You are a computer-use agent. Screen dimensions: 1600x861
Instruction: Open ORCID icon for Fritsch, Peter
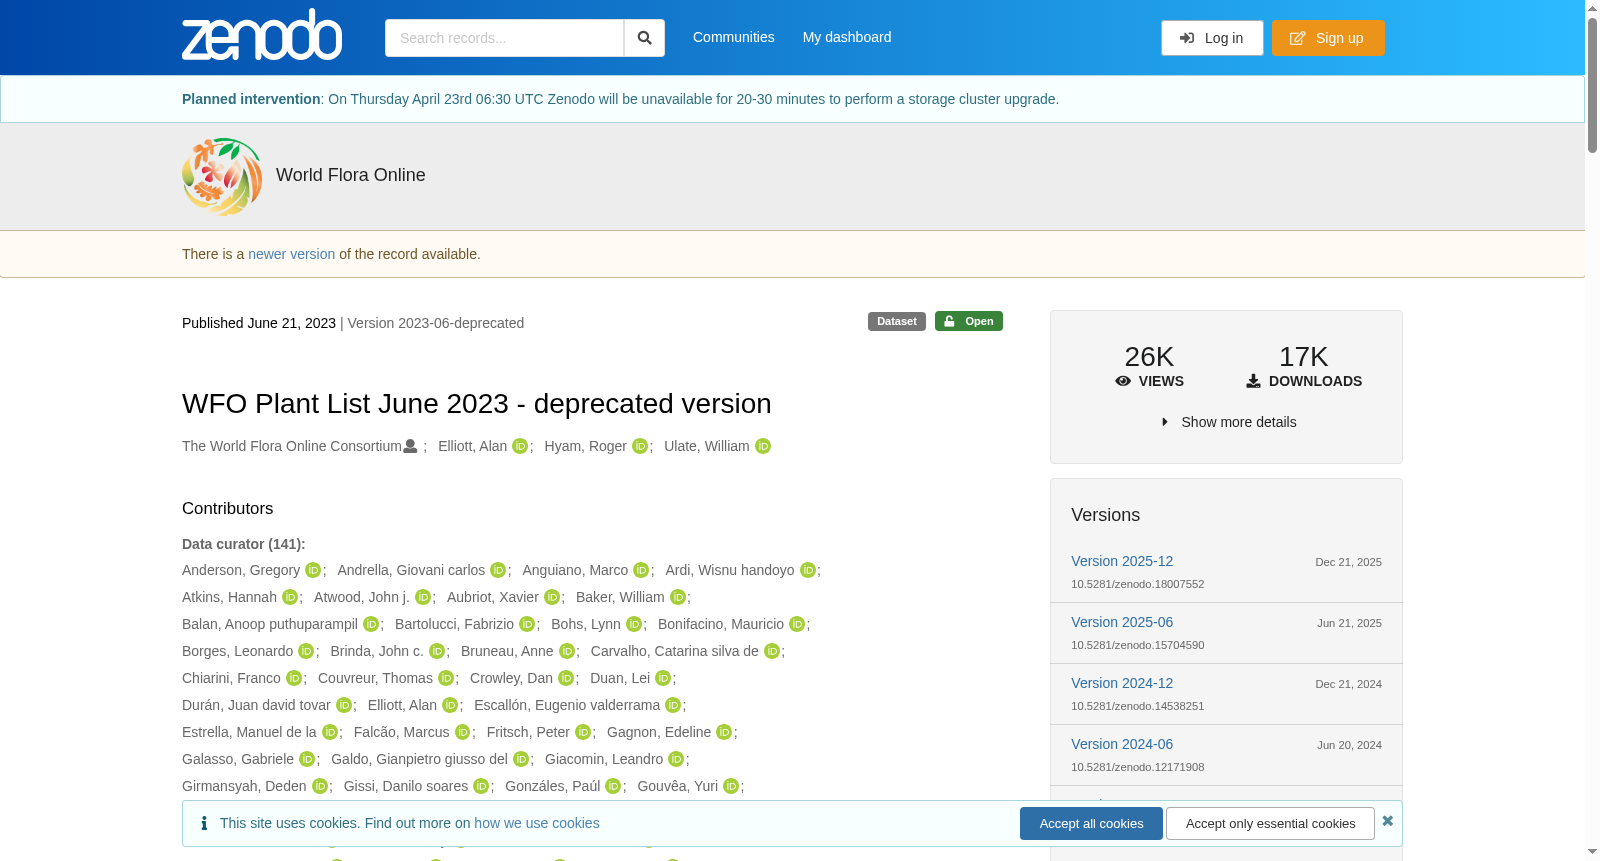tap(583, 732)
